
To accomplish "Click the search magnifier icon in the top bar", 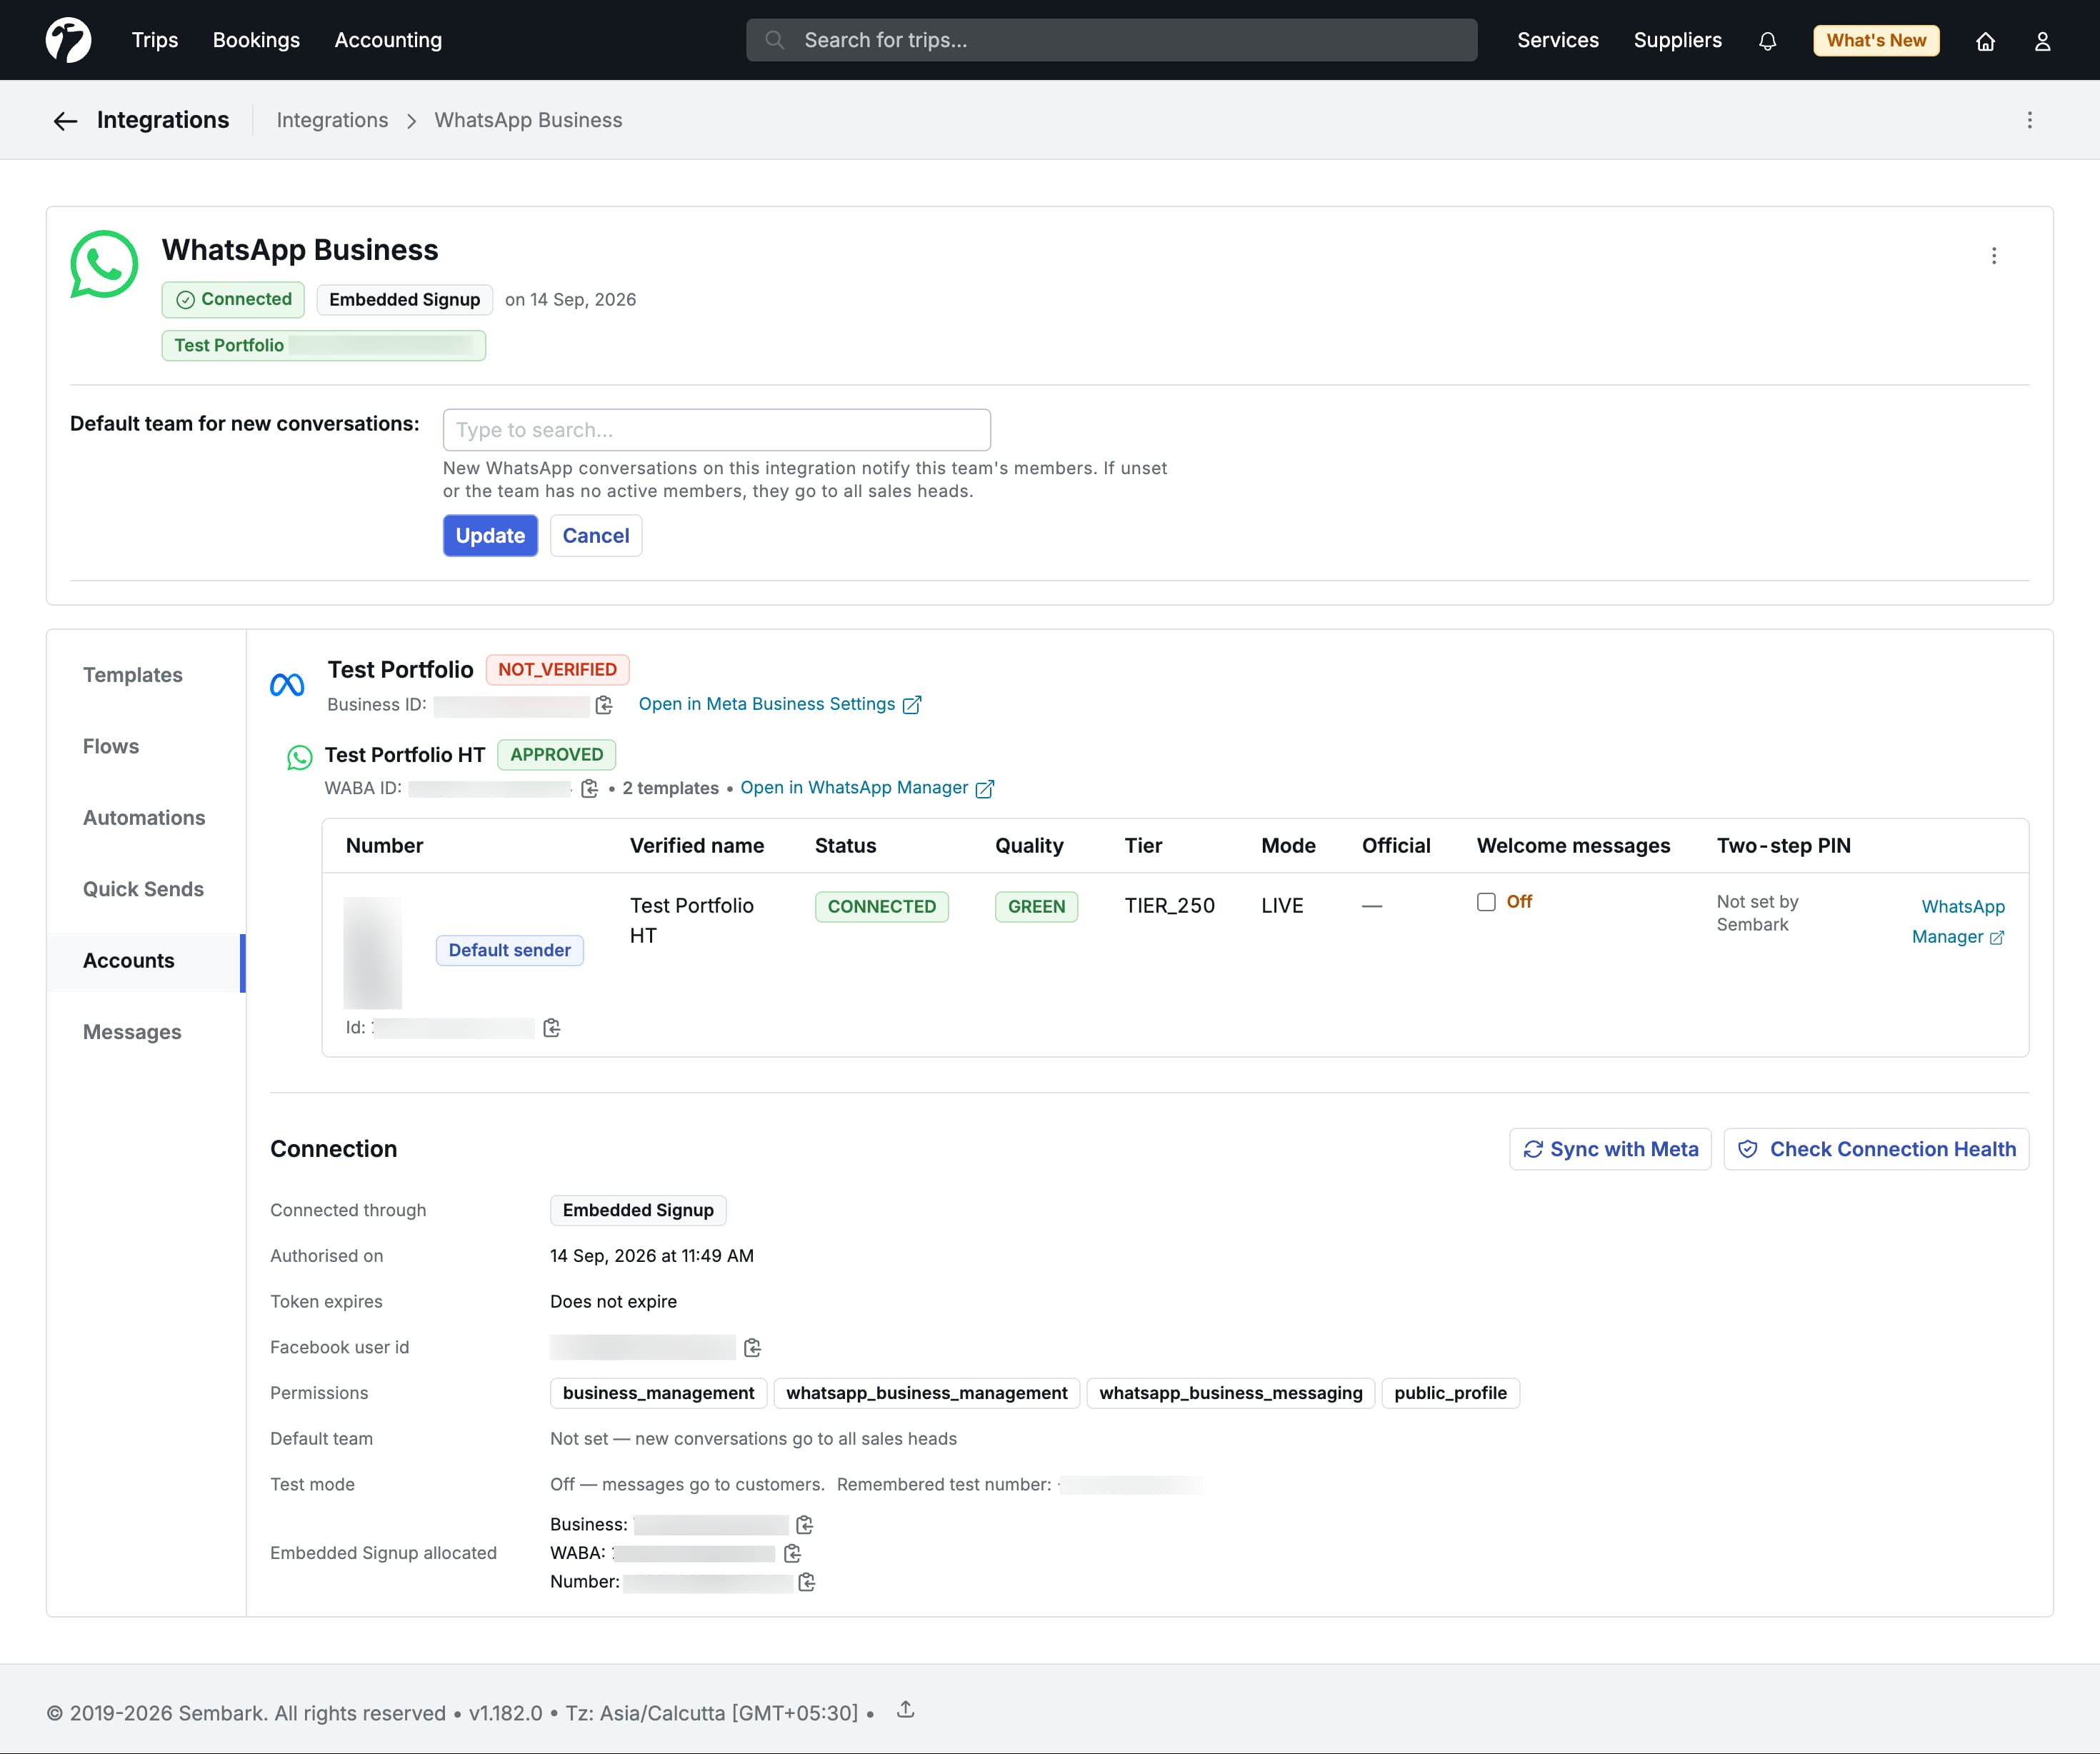I will point(774,41).
